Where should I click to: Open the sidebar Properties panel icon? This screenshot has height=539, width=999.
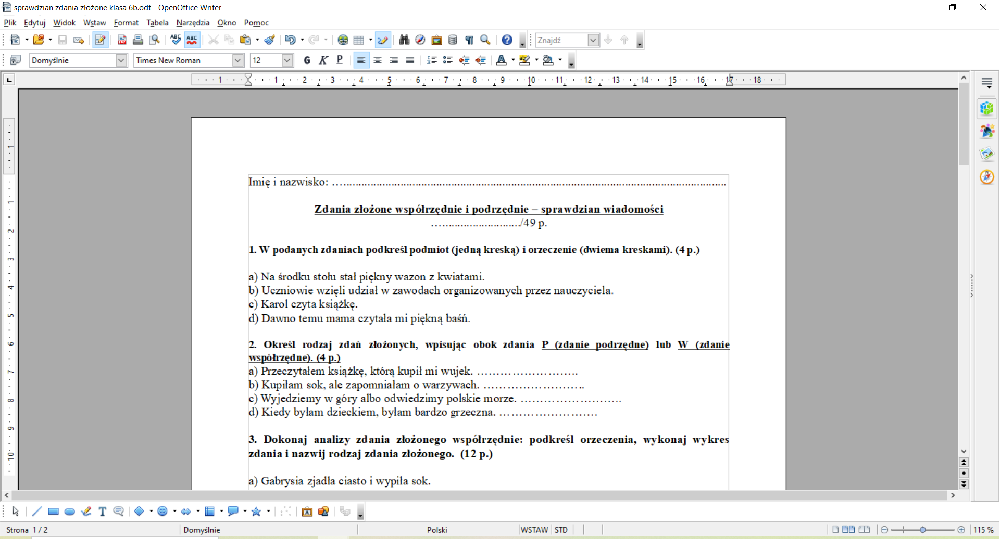(987, 108)
